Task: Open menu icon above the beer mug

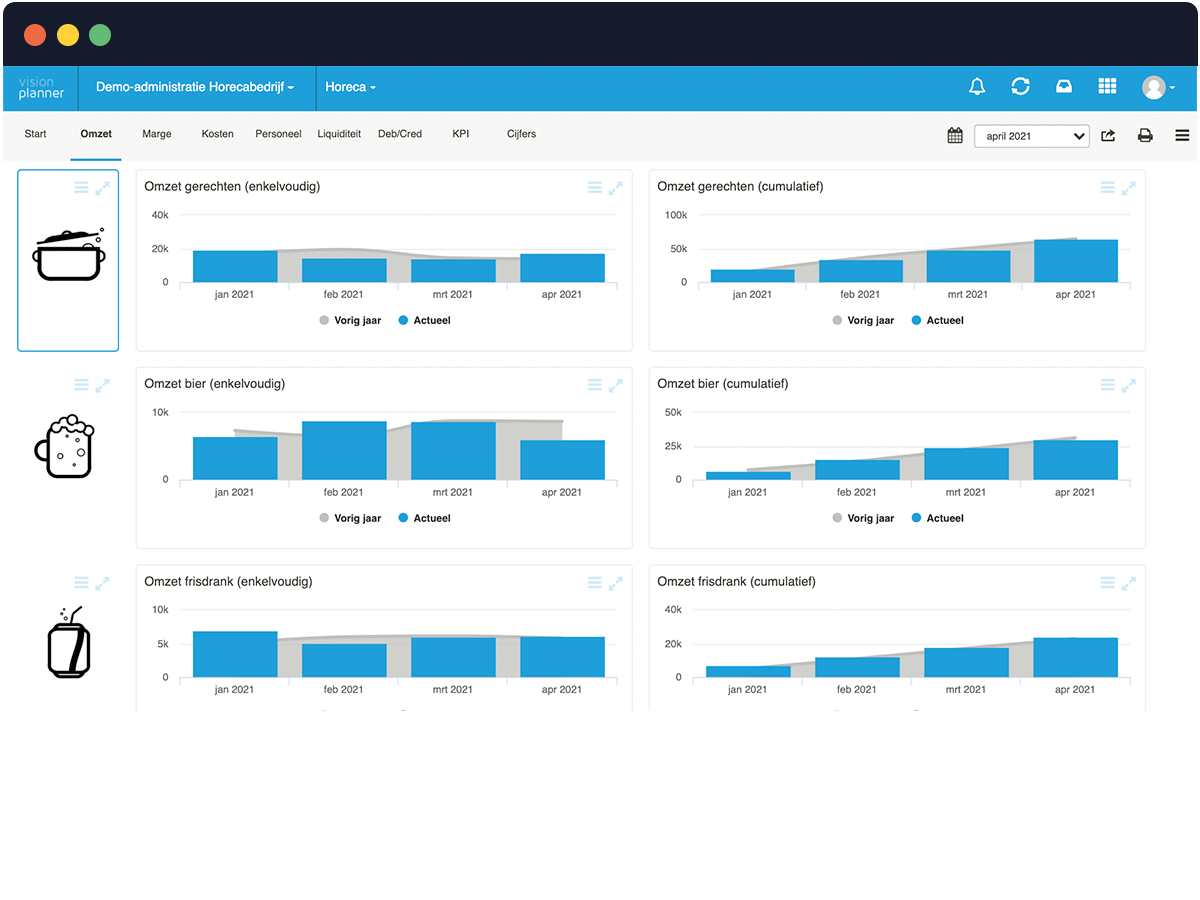Action: pyautogui.click(x=82, y=385)
